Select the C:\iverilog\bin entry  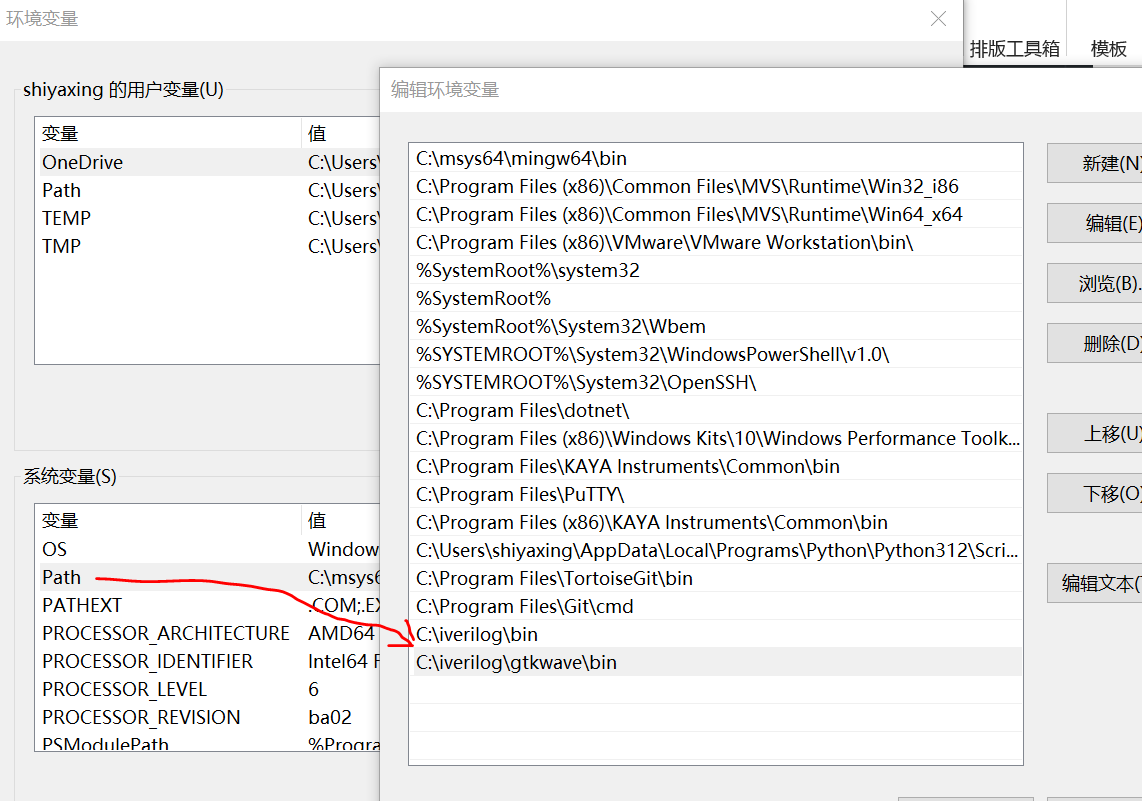716,634
